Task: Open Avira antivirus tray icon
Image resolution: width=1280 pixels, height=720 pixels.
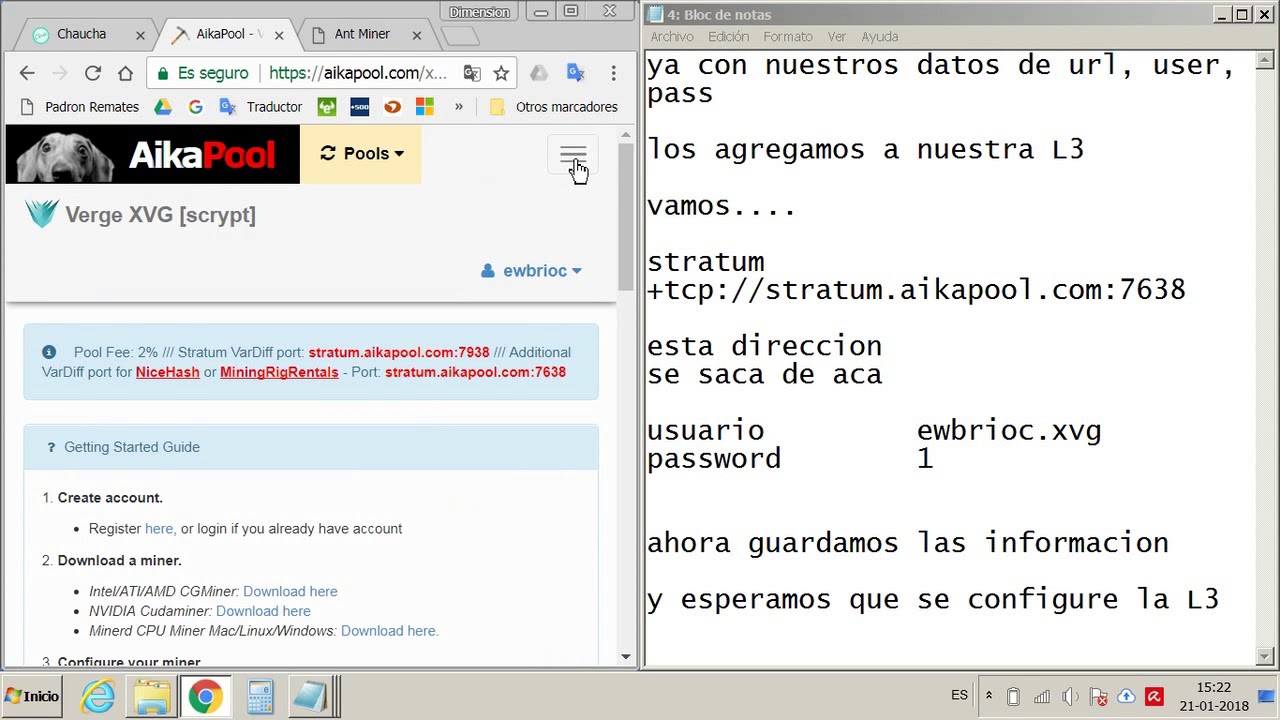Action: tap(1154, 696)
